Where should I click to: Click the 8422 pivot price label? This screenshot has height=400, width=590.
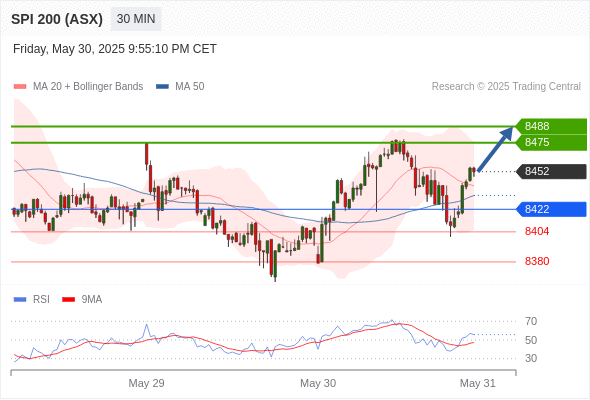tap(551, 209)
